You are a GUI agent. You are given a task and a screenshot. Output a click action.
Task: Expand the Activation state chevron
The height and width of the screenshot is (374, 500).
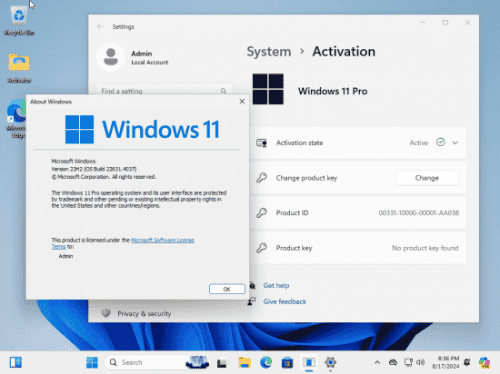pos(455,143)
